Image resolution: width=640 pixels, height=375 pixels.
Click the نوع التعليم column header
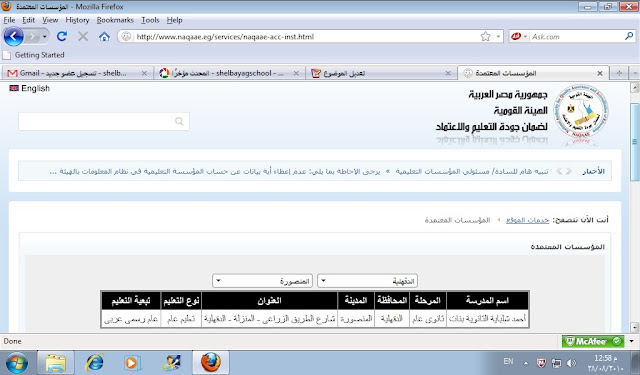tap(181, 301)
